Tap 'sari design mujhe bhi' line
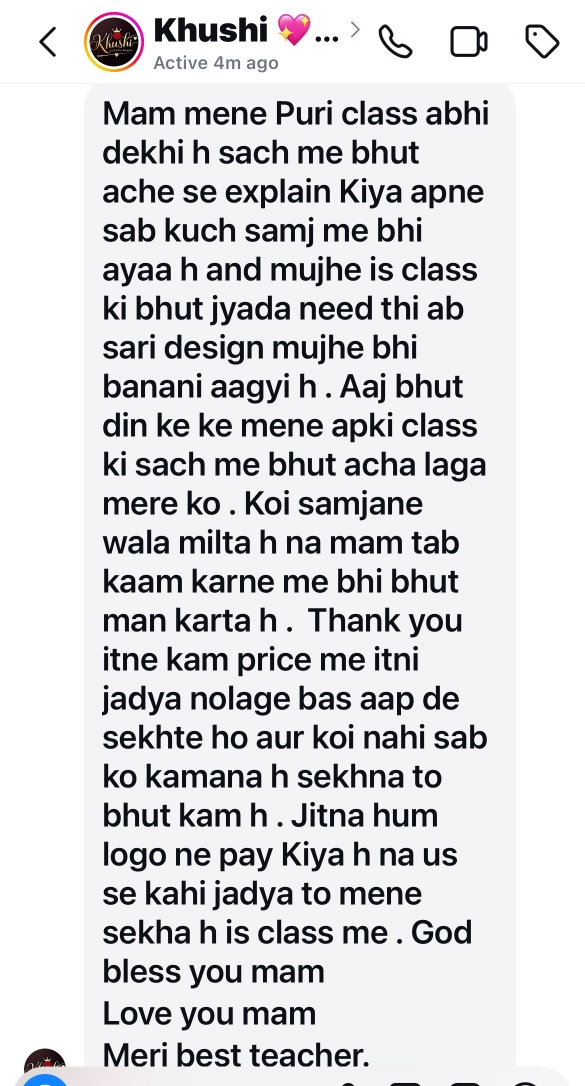585x1086 pixels. (260, 348)
